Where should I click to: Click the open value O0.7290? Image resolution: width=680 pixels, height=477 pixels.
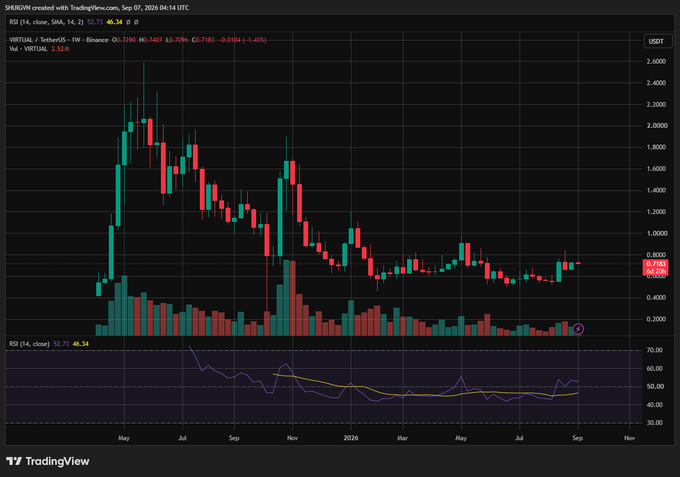tap(124, 40)
